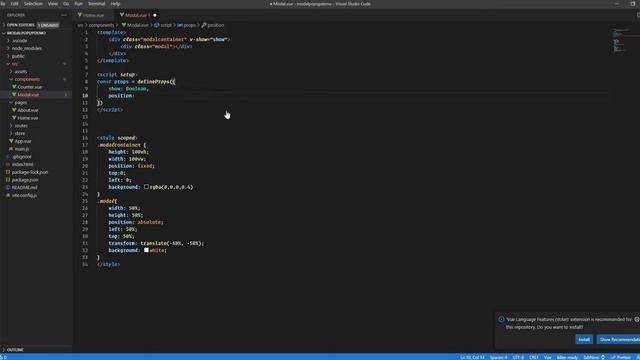Click the Vite icon beside vite.config.js
This screenshot has height=360, width=640.
coord(8,196)
